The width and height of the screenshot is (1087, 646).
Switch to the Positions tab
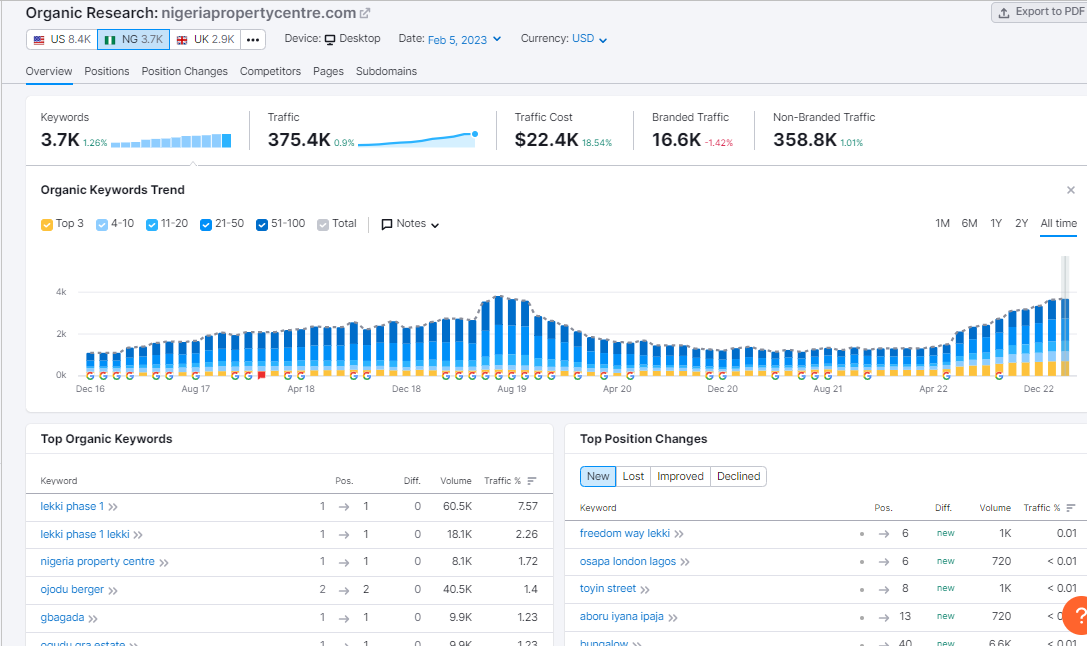107,71
